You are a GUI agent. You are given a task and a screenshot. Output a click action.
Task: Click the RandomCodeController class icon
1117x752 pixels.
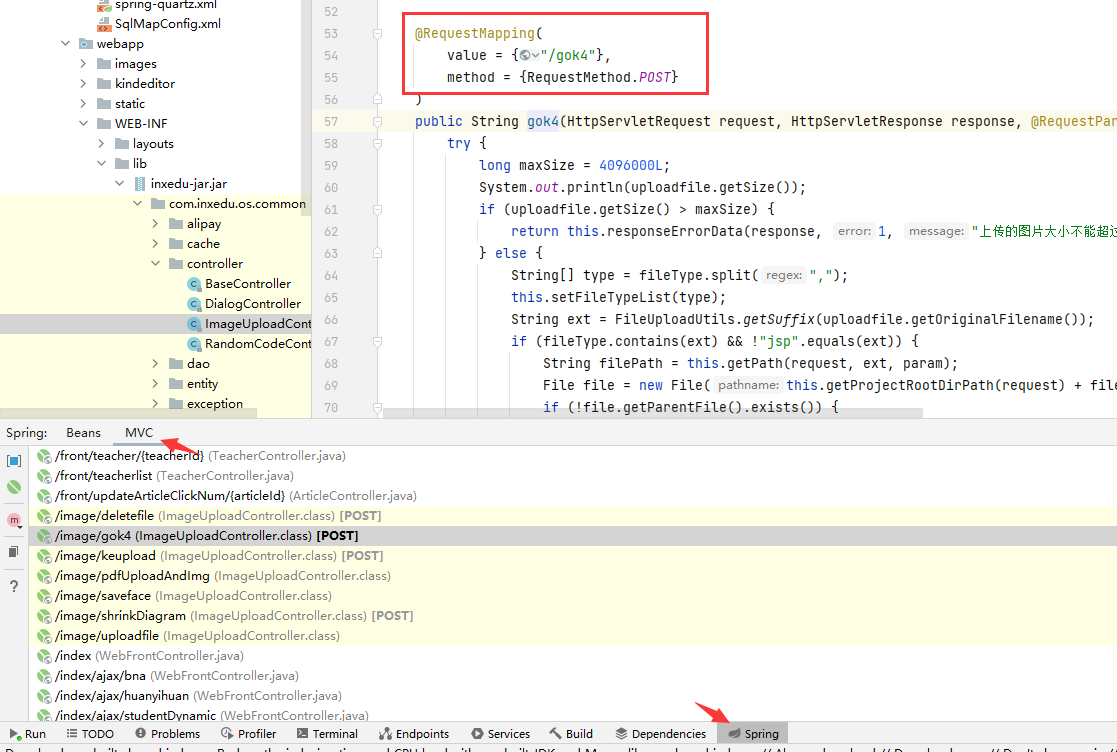194,344
